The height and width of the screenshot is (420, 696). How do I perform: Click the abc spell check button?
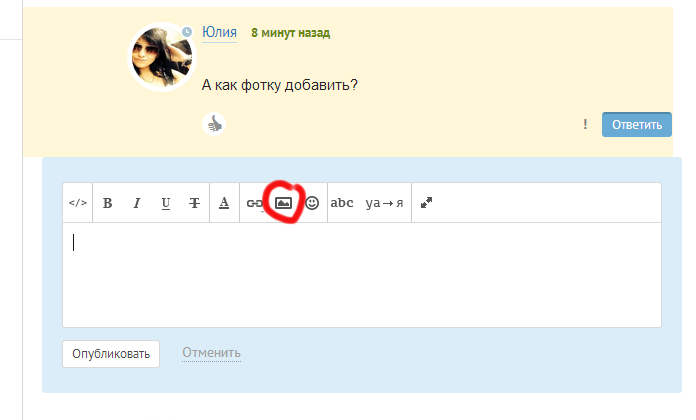(x=342, y=203)
